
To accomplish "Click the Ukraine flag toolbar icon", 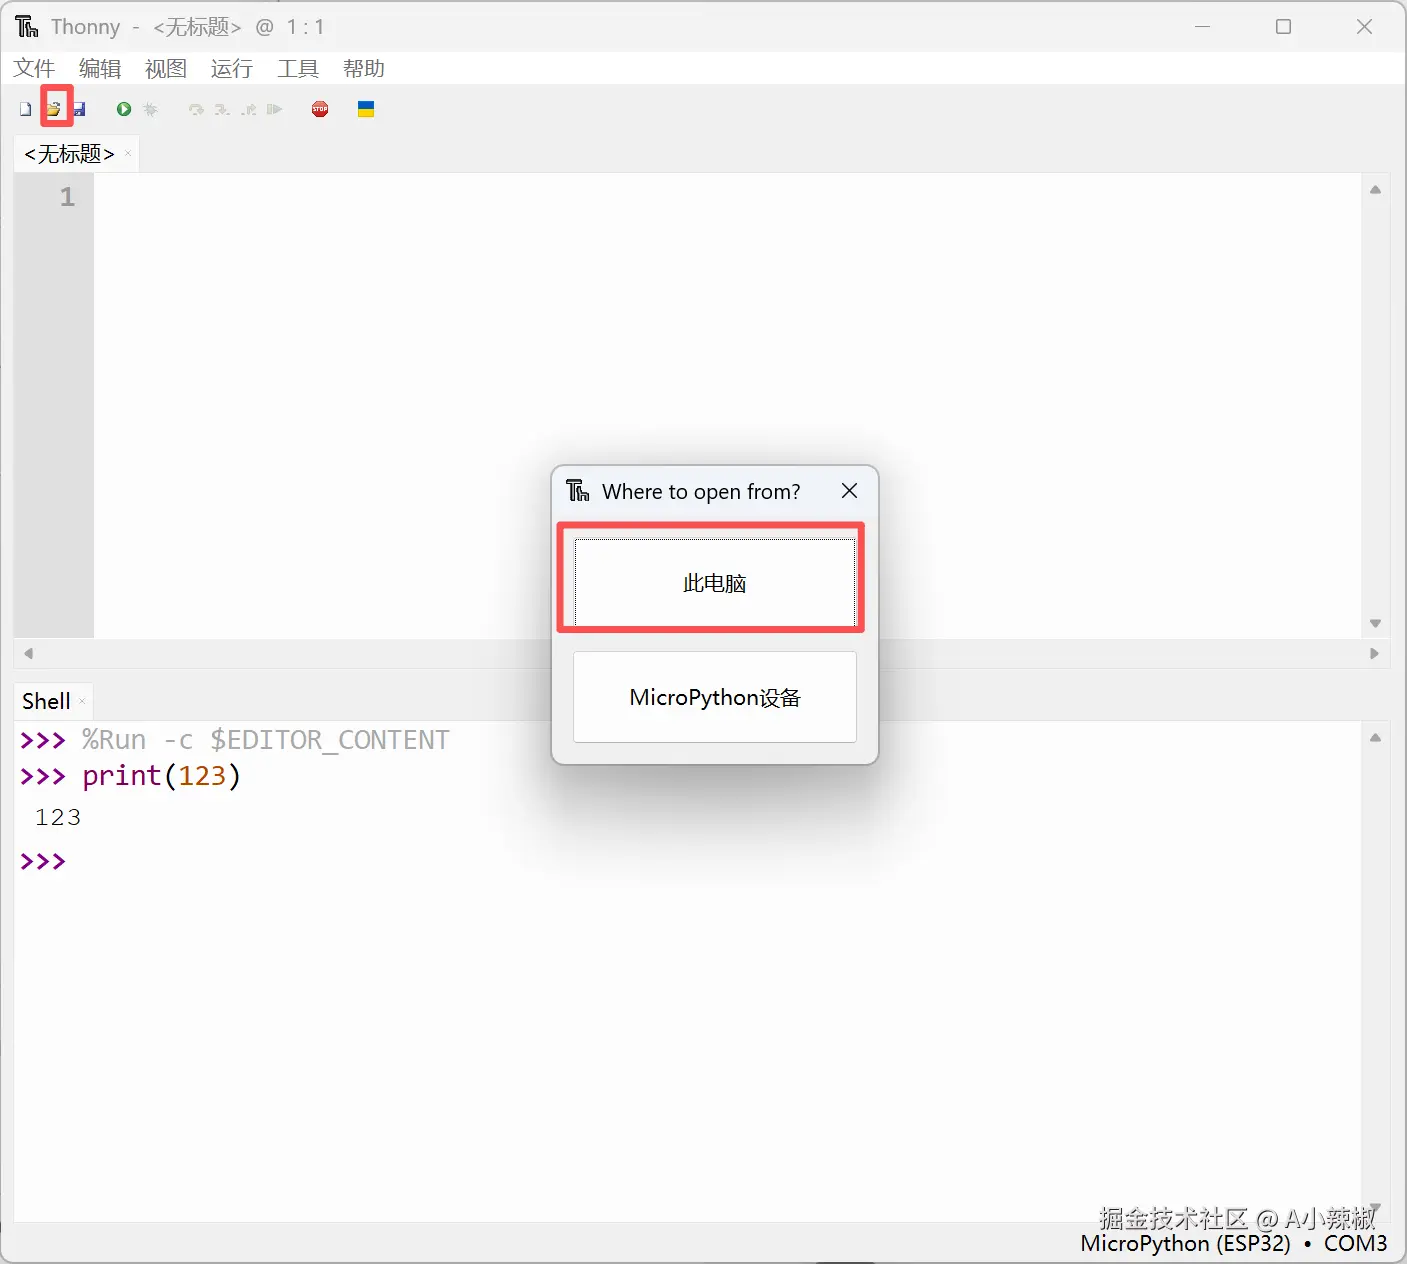I will pos(366,109).
